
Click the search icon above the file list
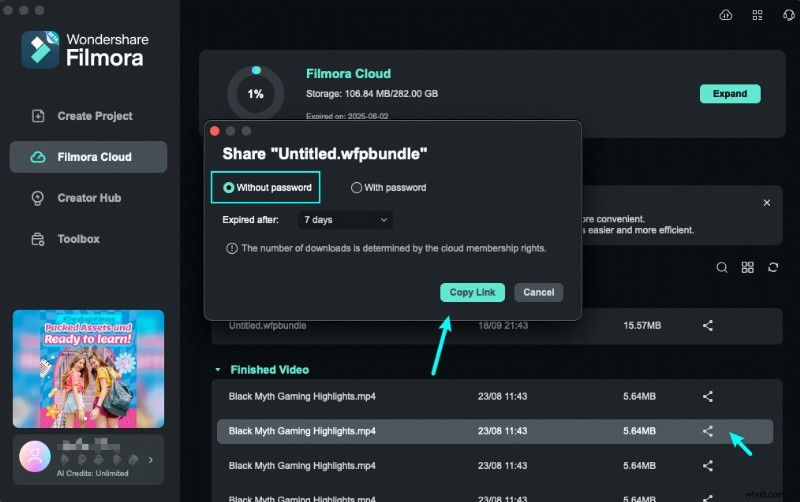[722, 268]
